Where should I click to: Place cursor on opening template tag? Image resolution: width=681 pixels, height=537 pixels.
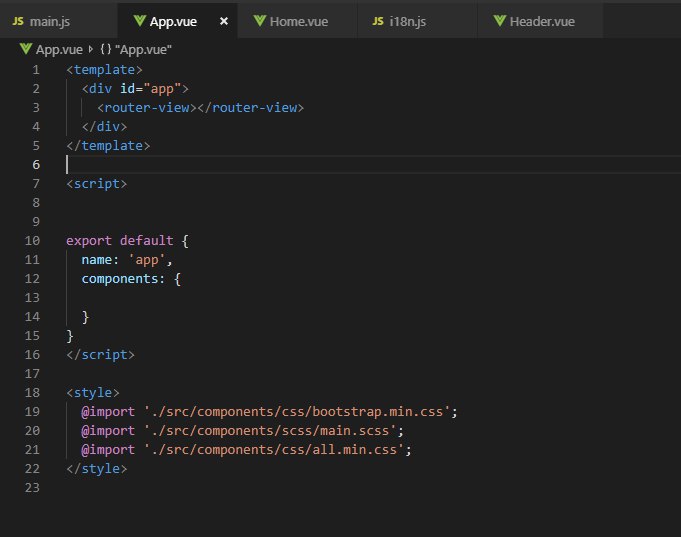pos(104,70)
